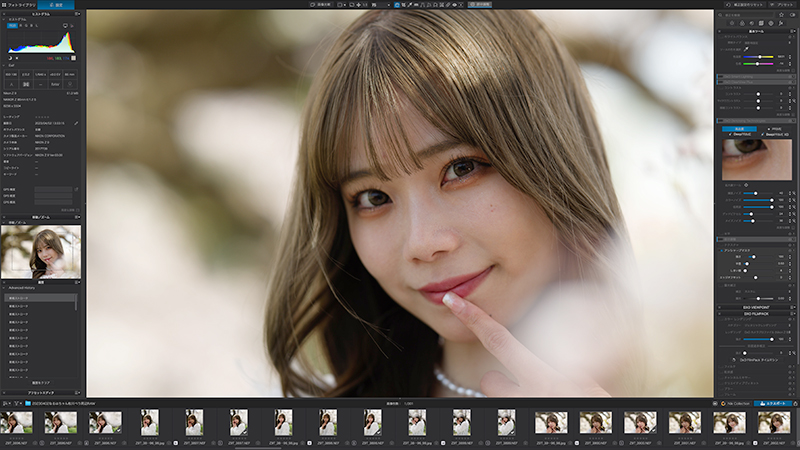The width and height of the screenshot is (800, 450).
Task: Toggle shadow clipping moon icon under histogram
Action: coord(10,58)
